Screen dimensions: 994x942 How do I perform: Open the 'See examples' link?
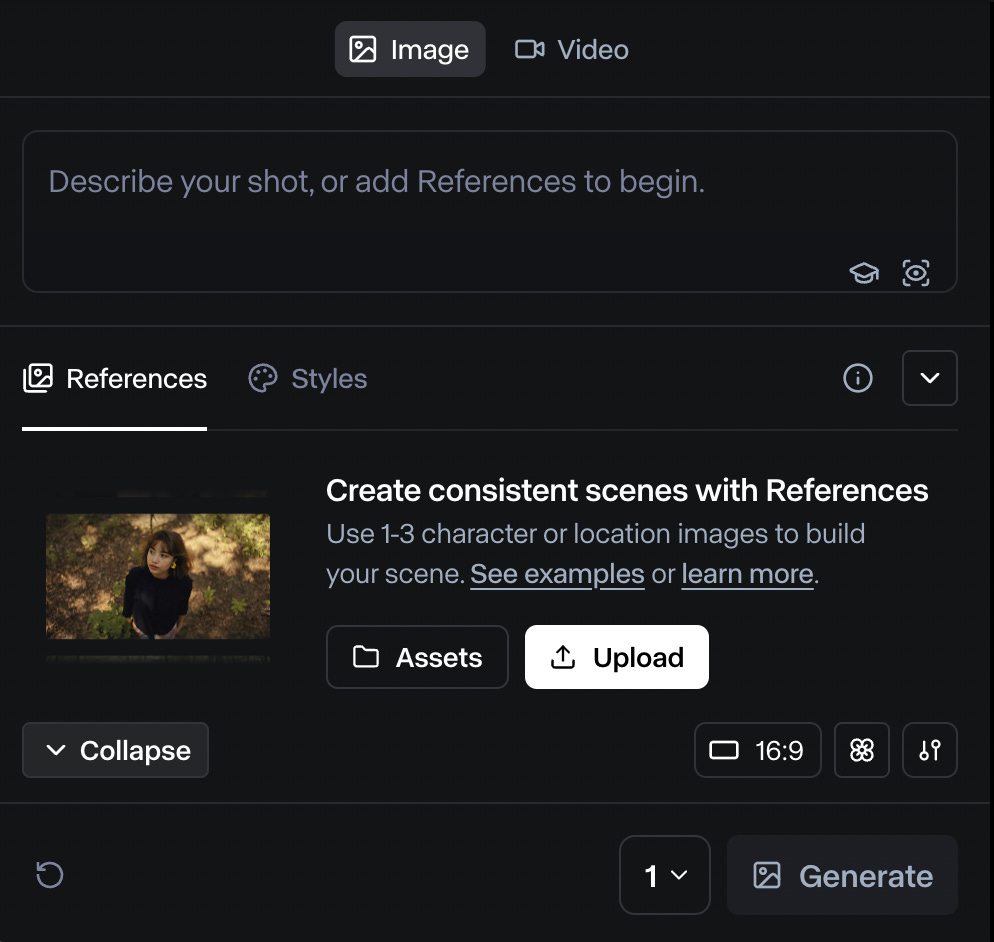(x=557, y=574)
